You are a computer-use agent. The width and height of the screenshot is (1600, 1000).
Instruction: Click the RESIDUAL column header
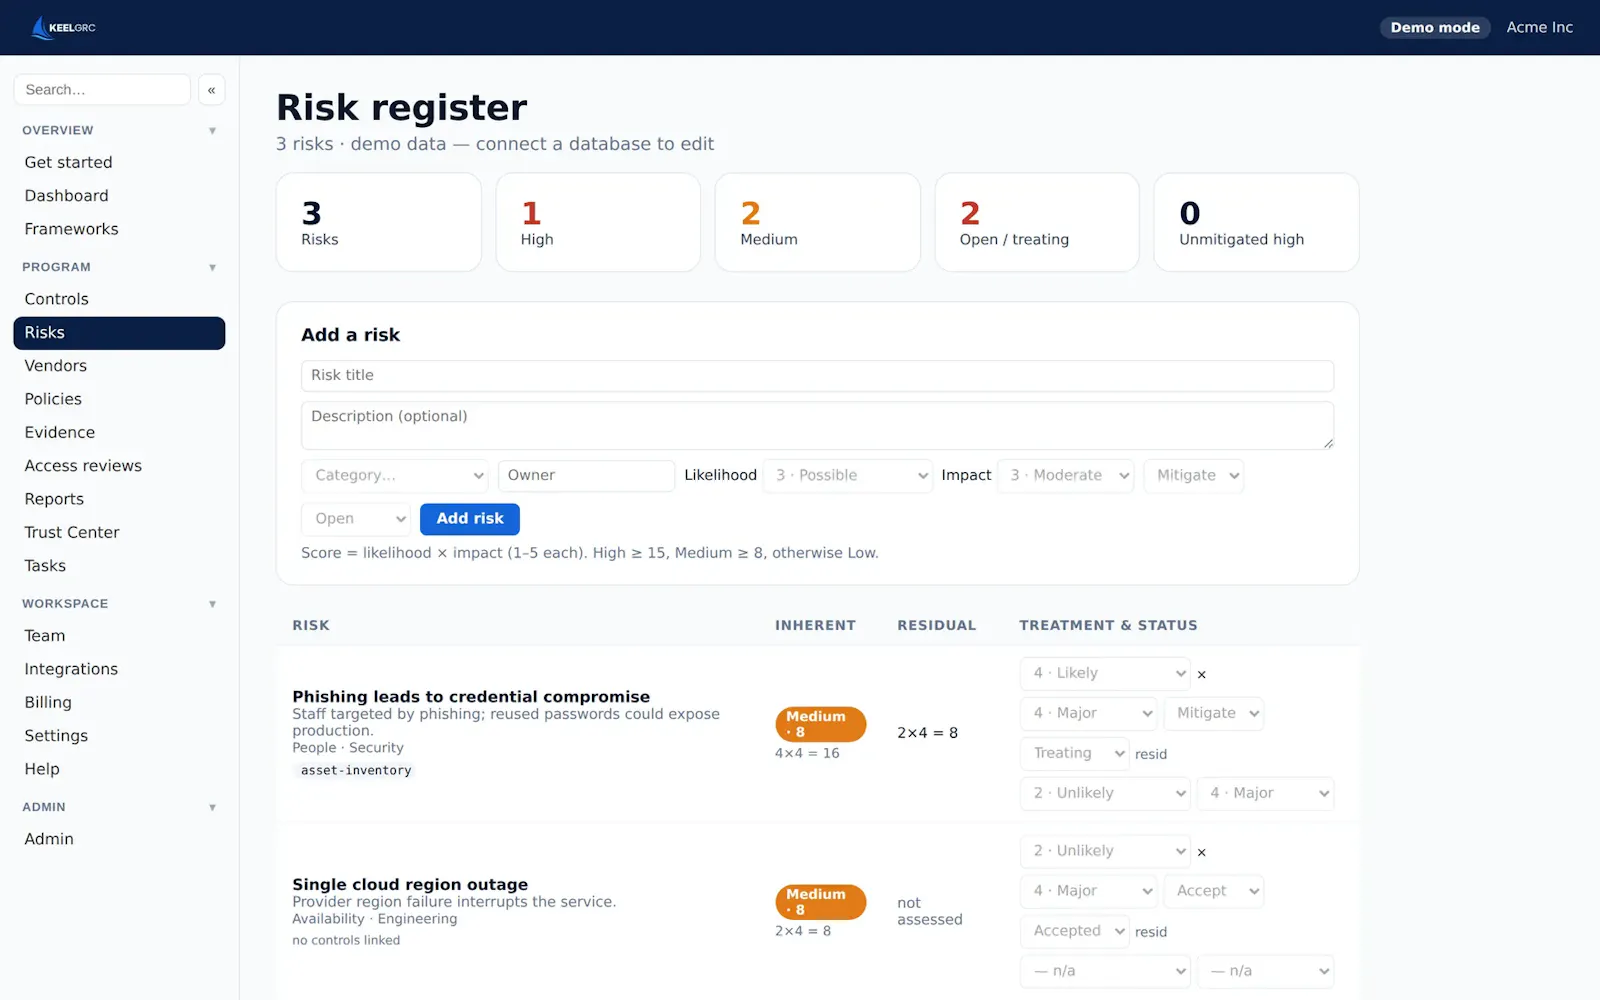(x=936, y=626)
